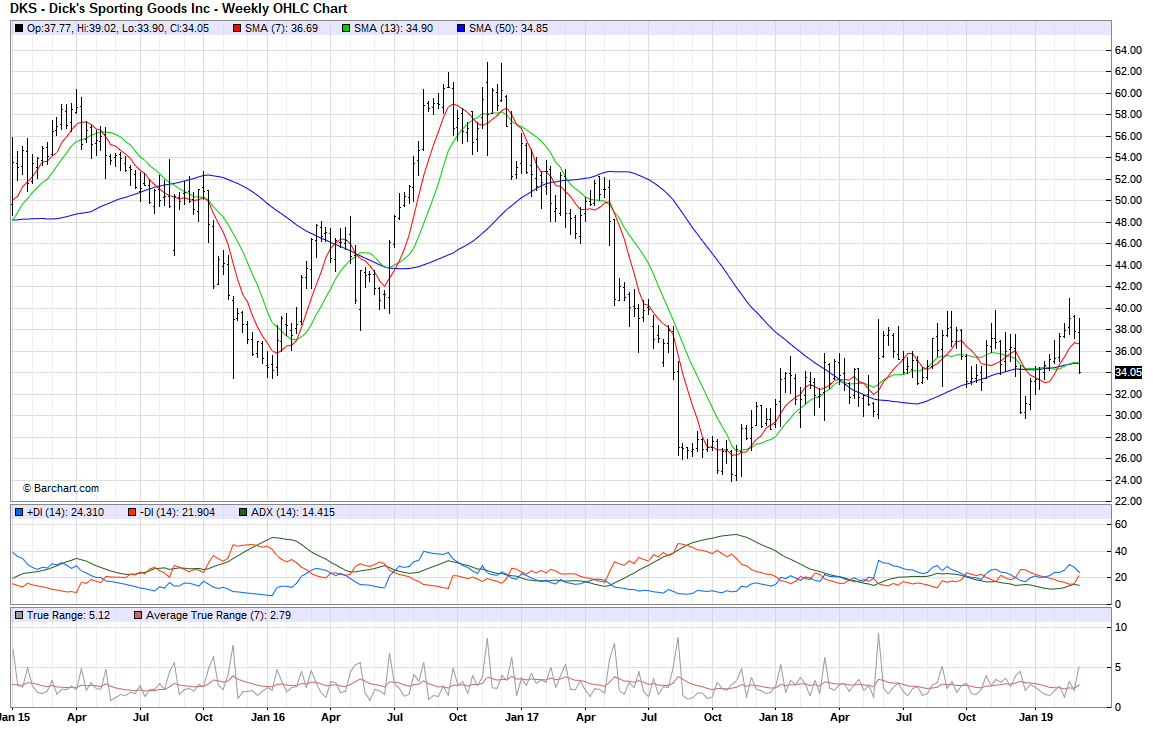
Task: Click the "Jan 16" date axis label
Action: (x=268, y=718)
